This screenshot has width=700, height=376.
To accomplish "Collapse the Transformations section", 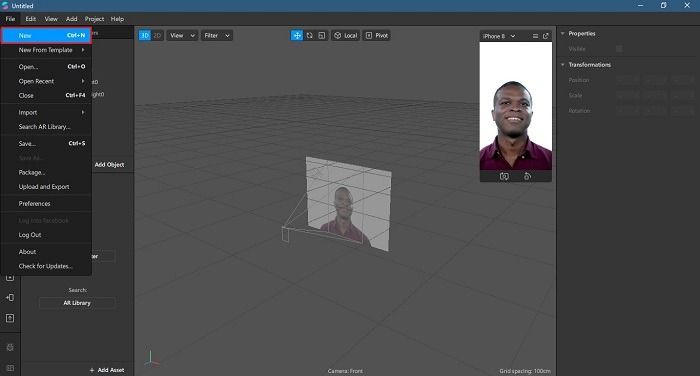I will click(x=562, y=65).
